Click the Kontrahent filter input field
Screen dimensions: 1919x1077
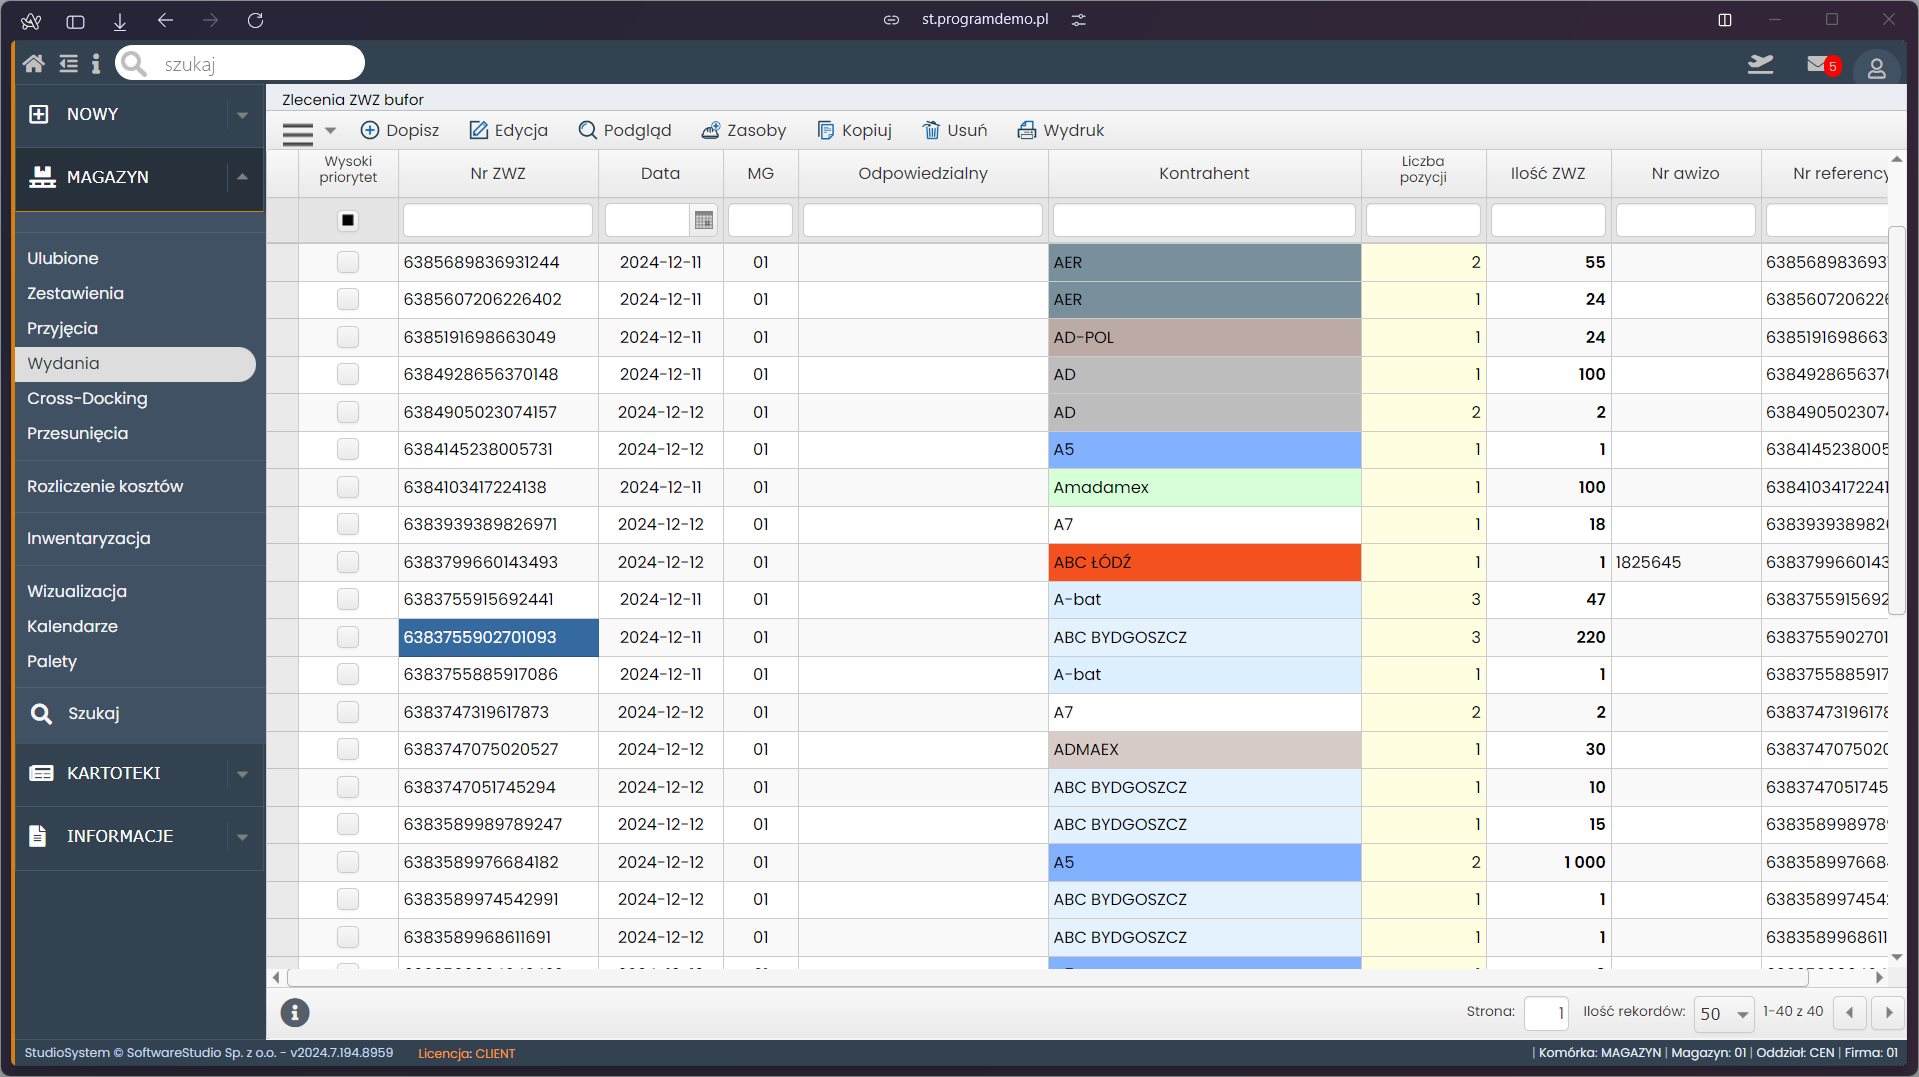(x=1204, y=220)
